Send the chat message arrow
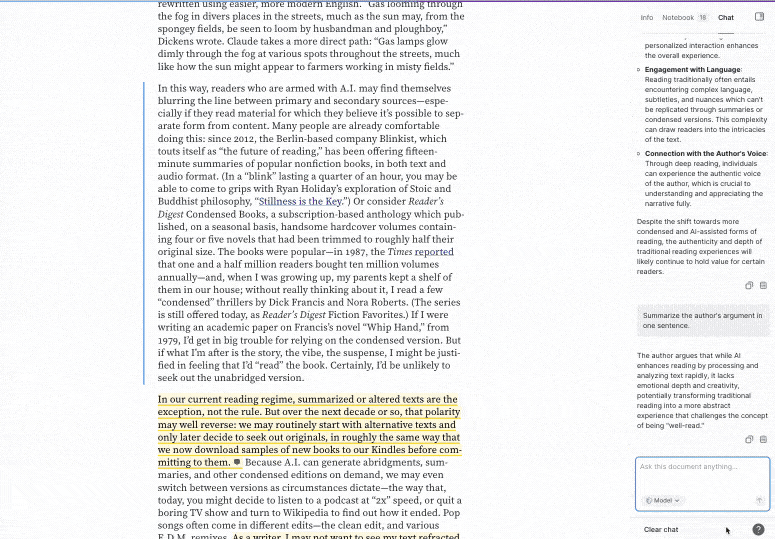 pyautogui.click(x=760, y=500)
